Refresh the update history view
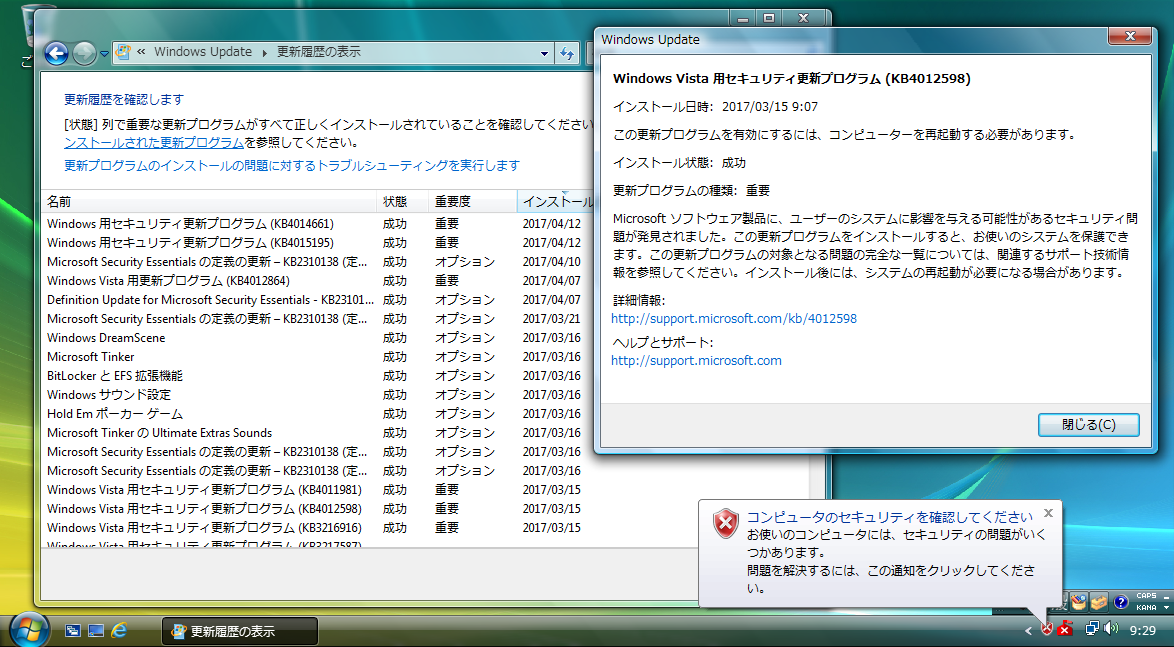This screenshot has height=647, width=1174. click(568, 52)
